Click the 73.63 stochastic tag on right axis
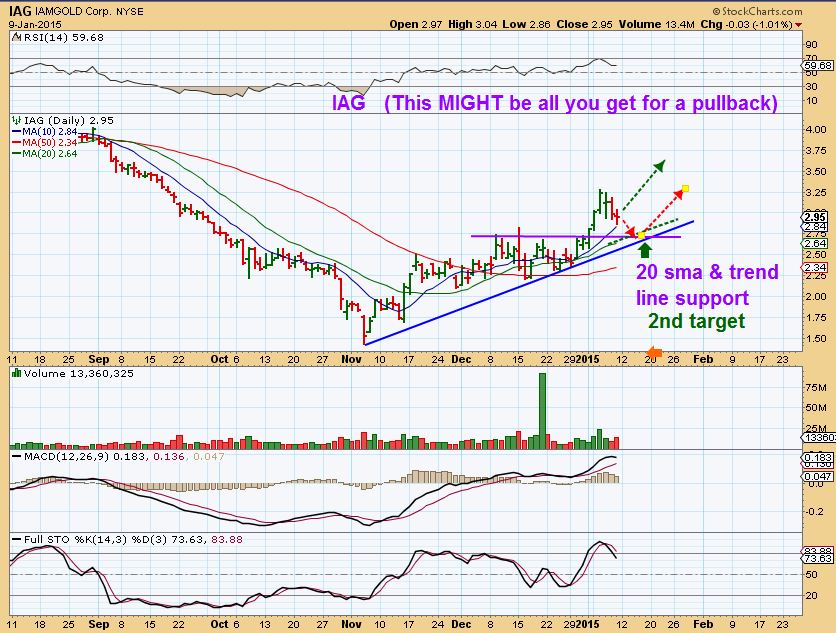The height and width of the screenshot is (633, 836). coord(818,558)
